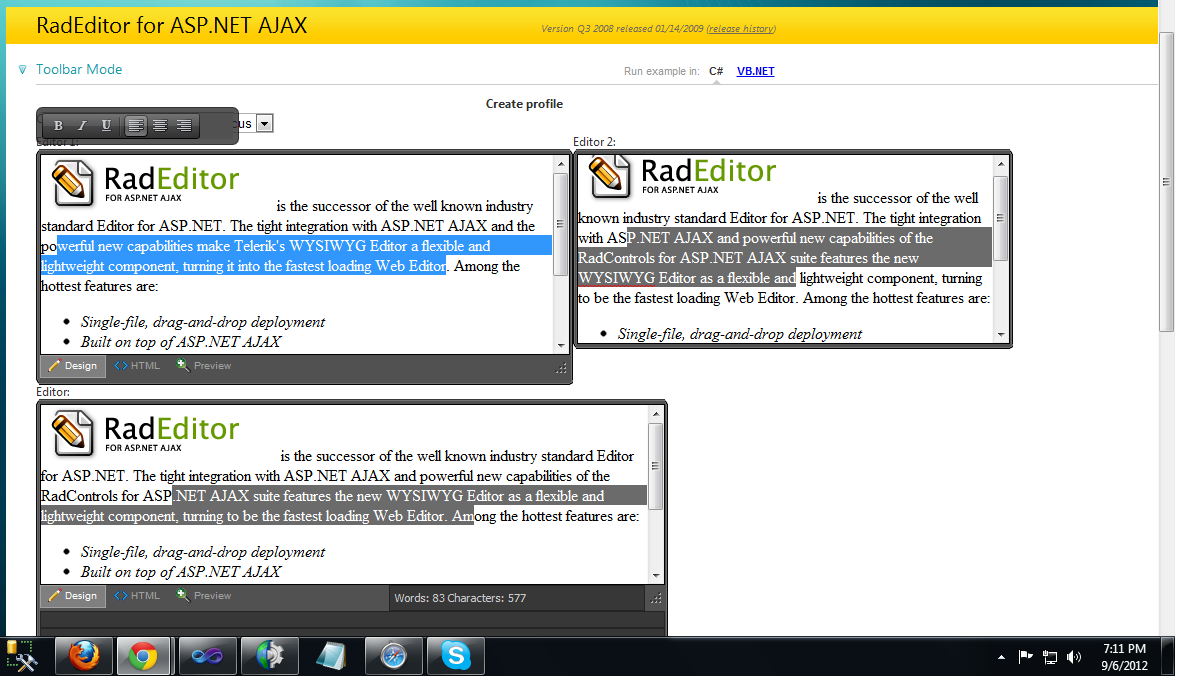This screenshot has width=1179, height=684.
Task: Open Action Center flag icon
Action: coord(1025,657)
